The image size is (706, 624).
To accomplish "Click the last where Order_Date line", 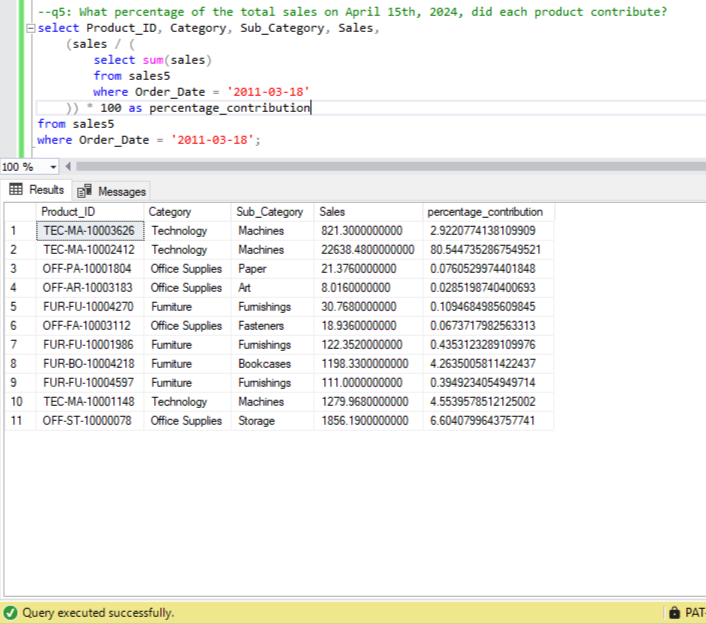I will click(149, 140).
